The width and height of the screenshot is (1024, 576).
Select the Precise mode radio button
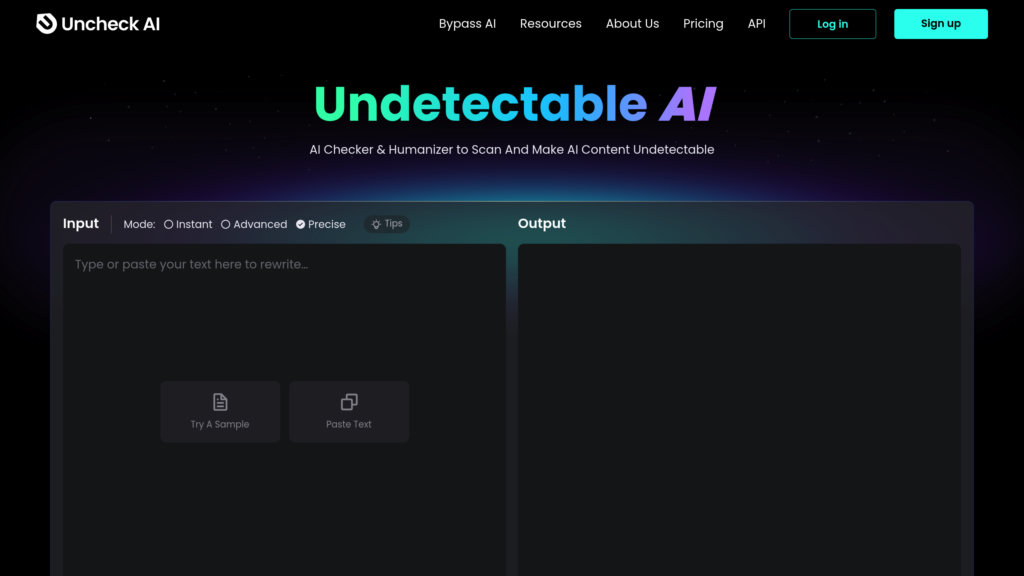coord(301,225)
